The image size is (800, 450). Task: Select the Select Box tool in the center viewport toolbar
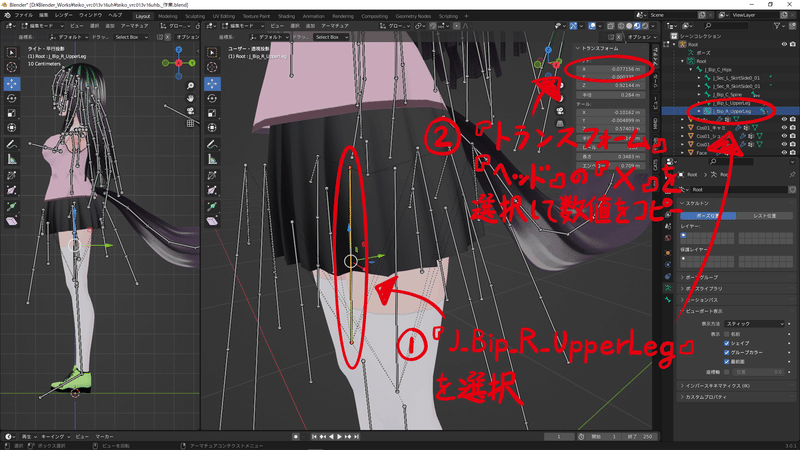point(212,52)
